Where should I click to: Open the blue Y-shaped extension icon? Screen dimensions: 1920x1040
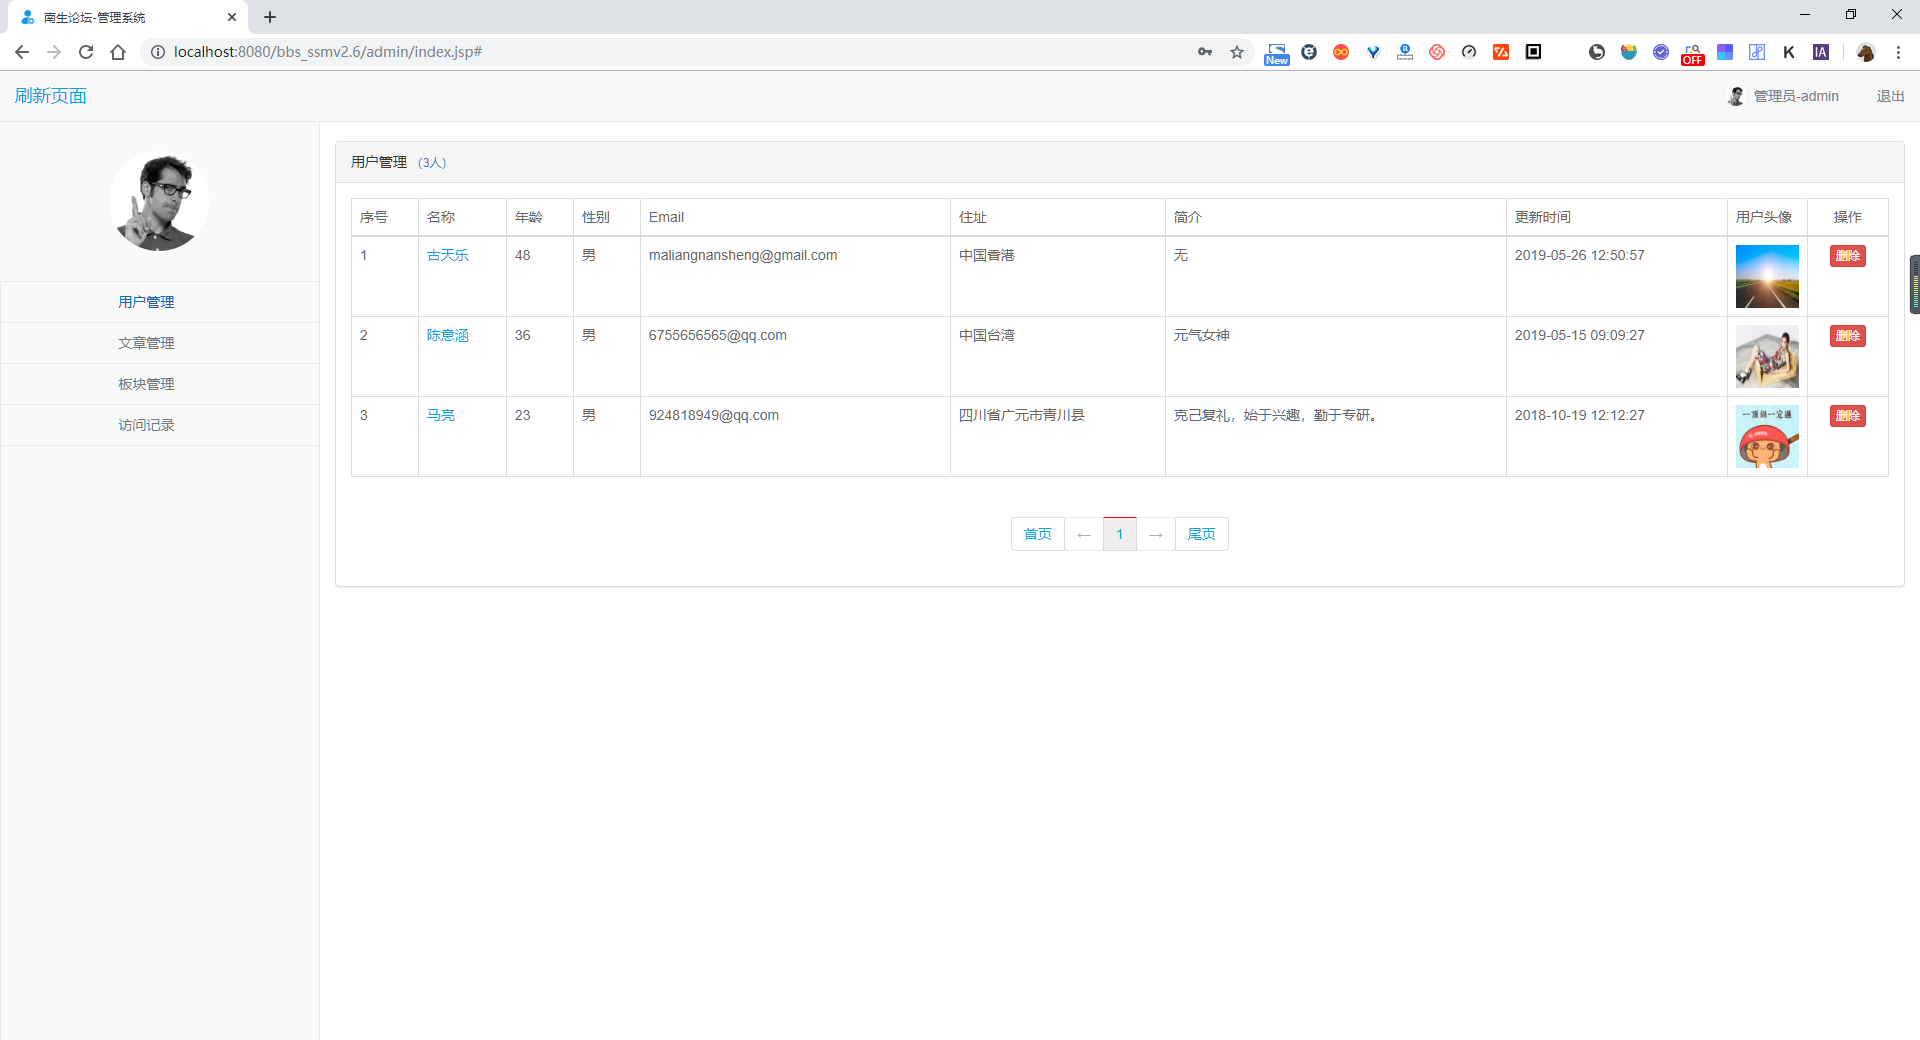point(1373,52)
